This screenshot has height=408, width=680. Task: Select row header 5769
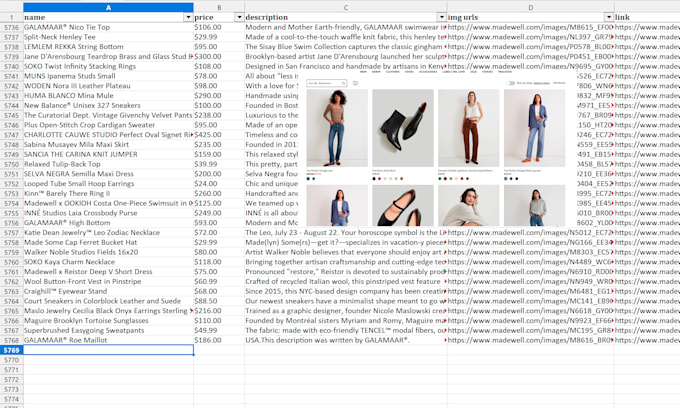(12, 350)
